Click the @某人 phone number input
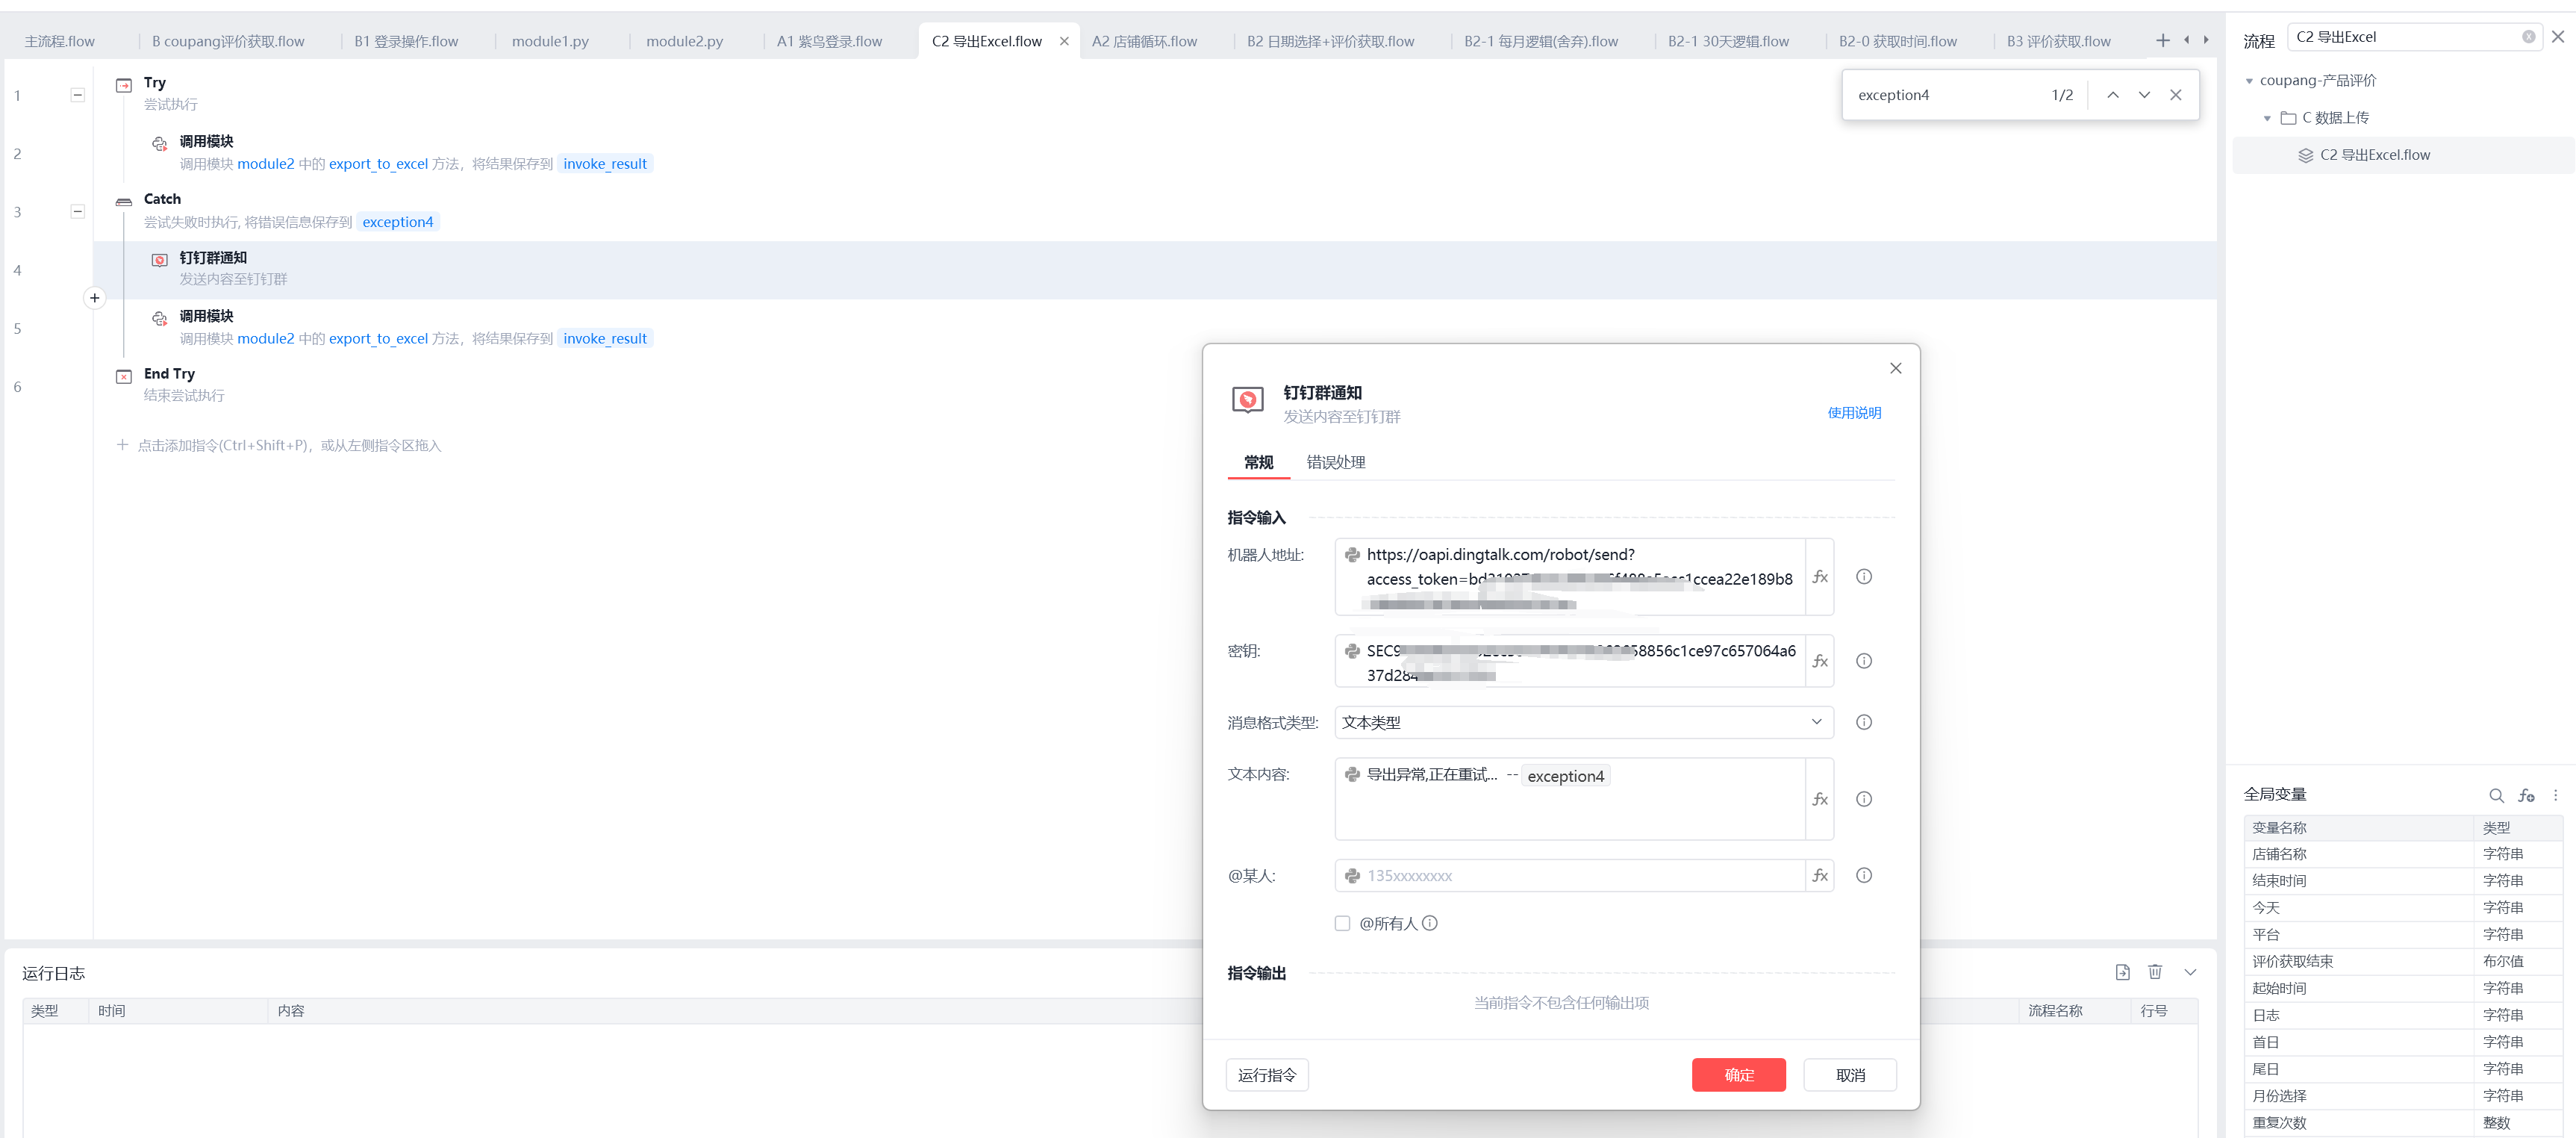Screen dimensions: 2576x1138 1570,875
